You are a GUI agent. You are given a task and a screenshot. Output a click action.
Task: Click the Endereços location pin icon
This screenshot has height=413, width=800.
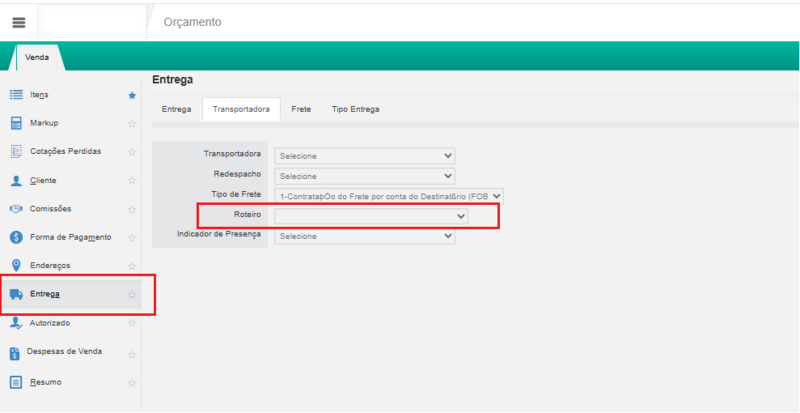click(16, 265)
